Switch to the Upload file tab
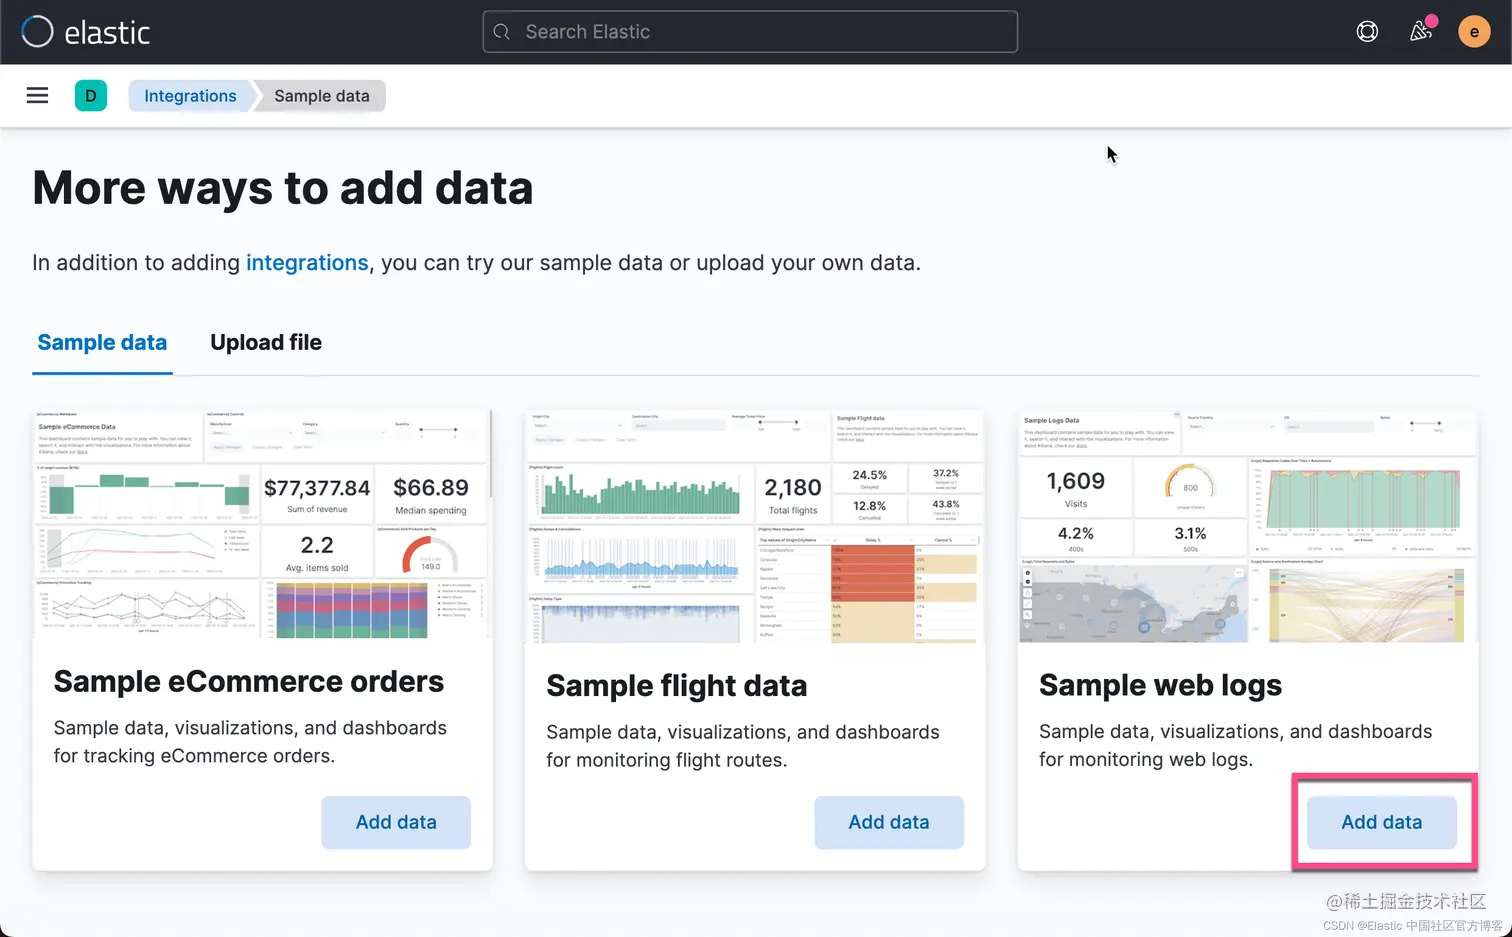This screenshot has height=937, width=1512. pos(266,342)
